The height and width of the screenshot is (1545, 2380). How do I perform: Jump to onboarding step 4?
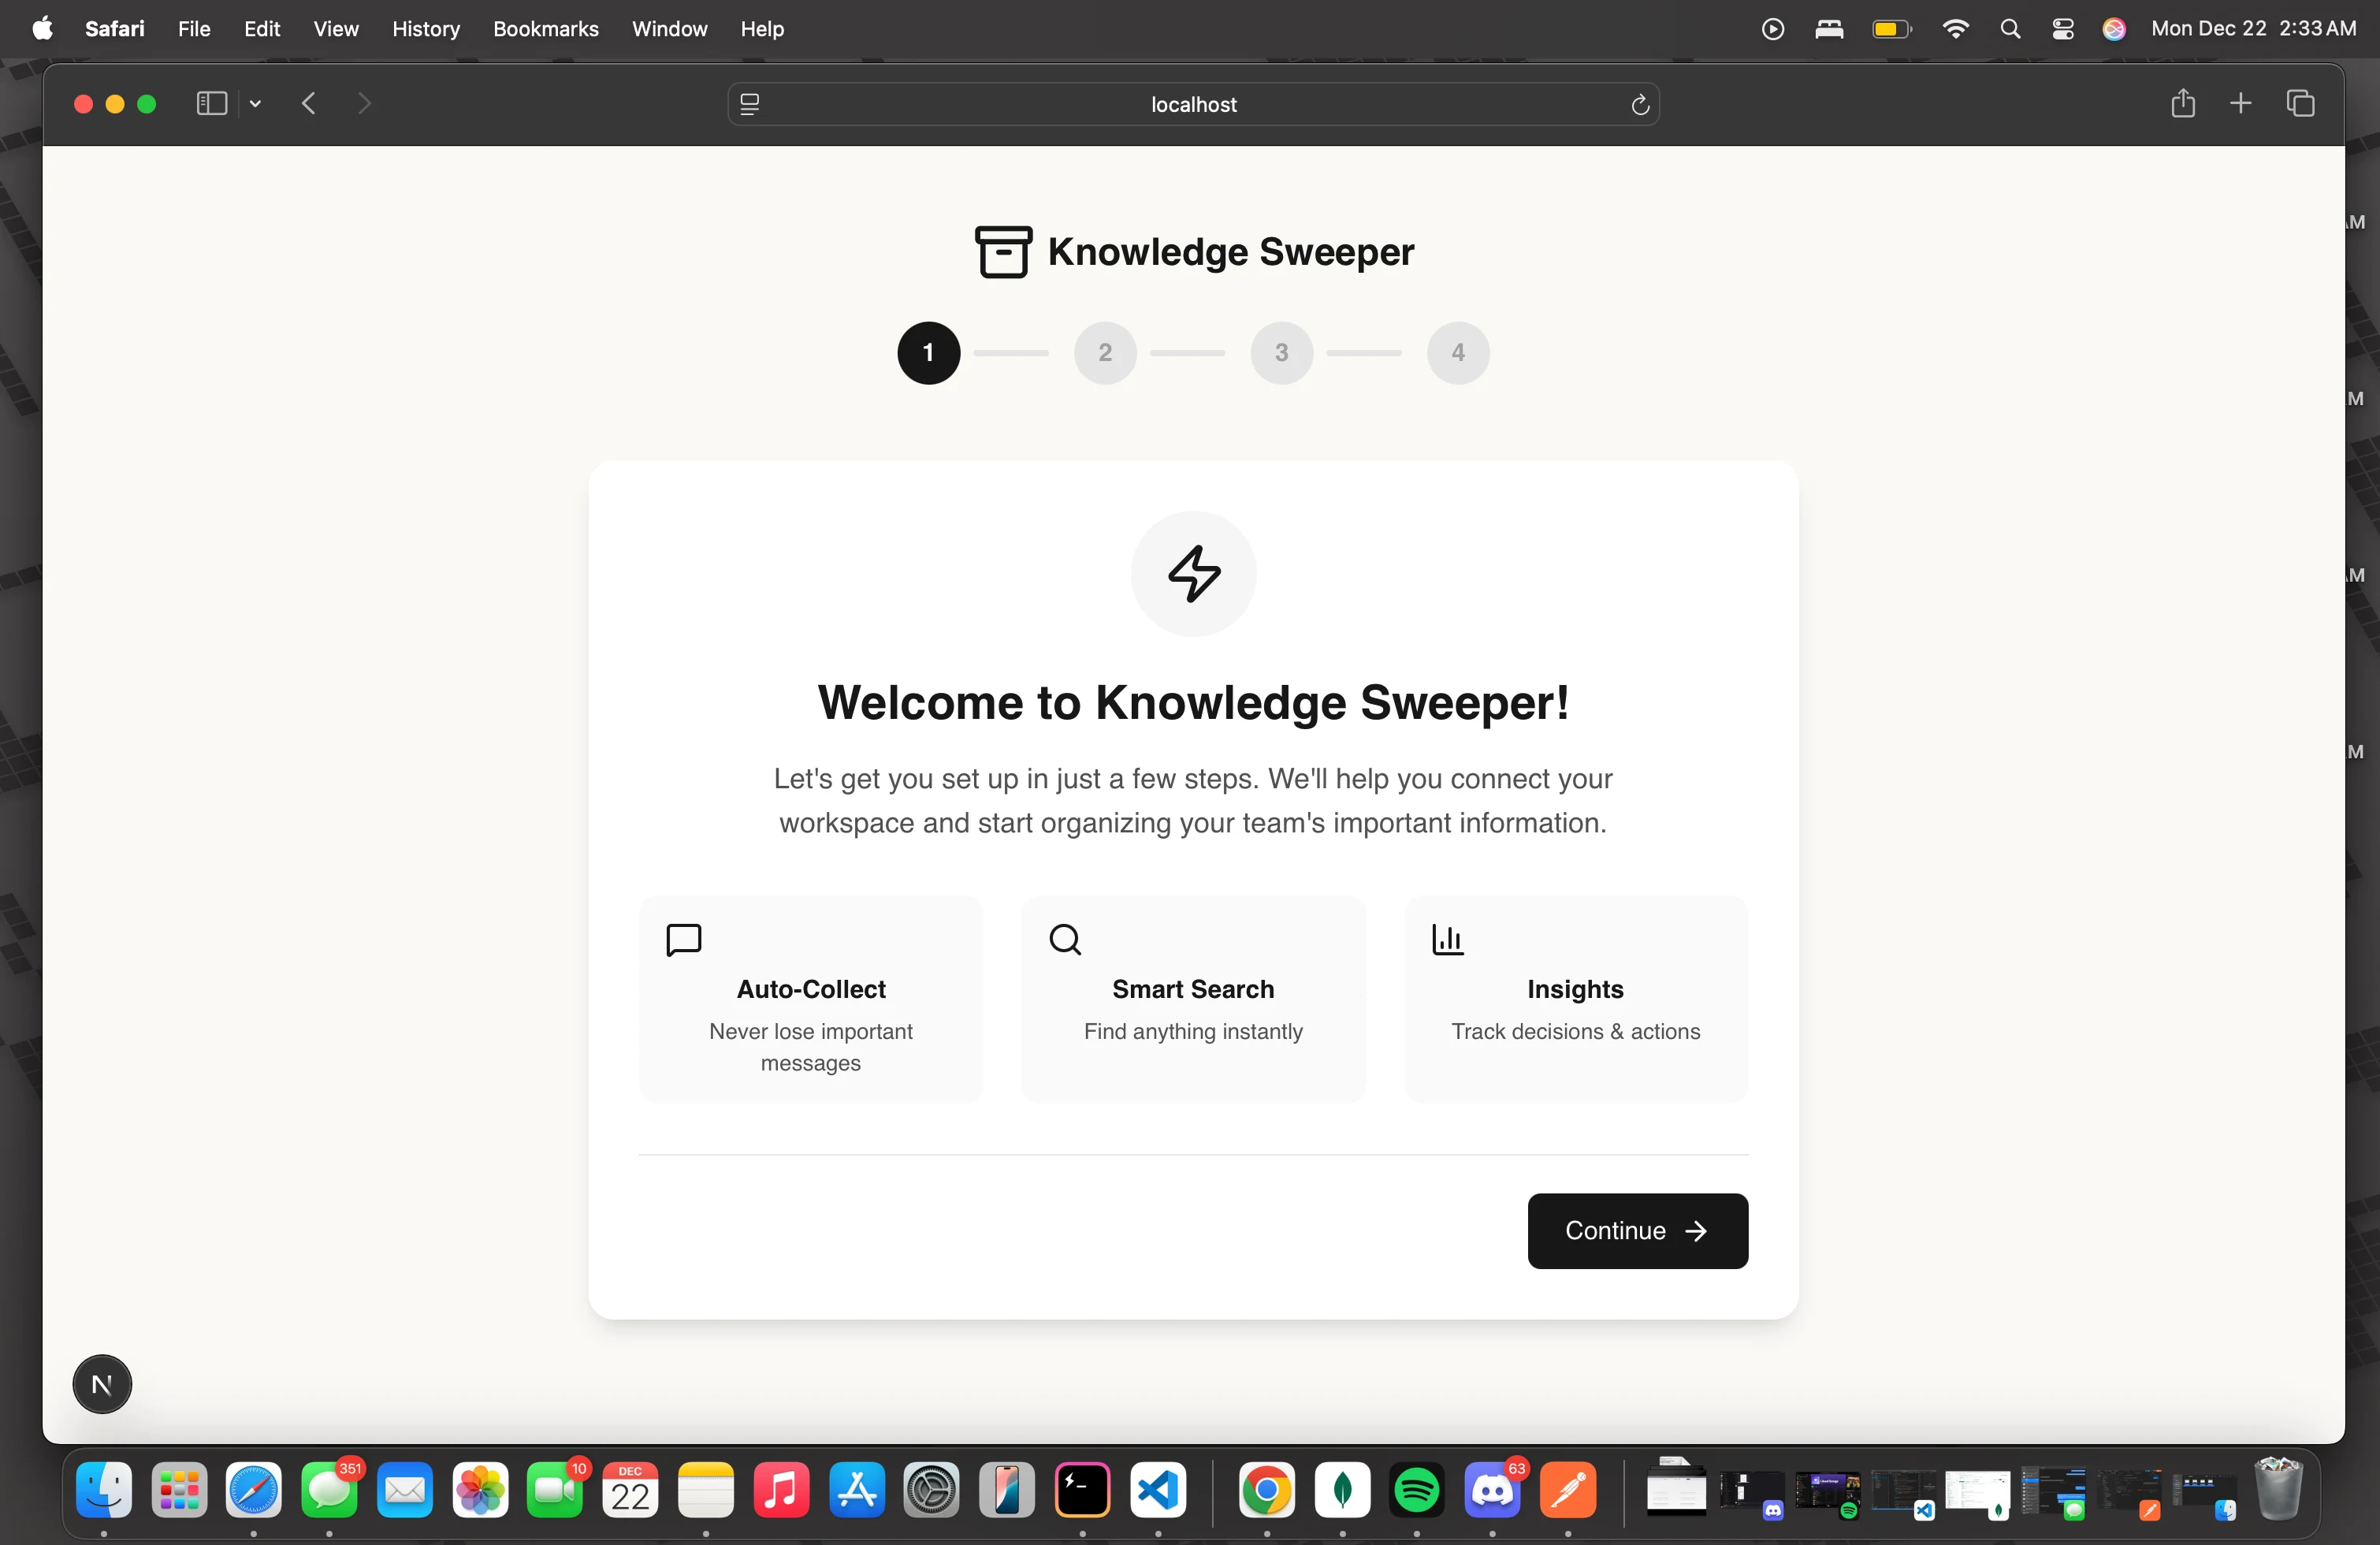point(1457,353)
